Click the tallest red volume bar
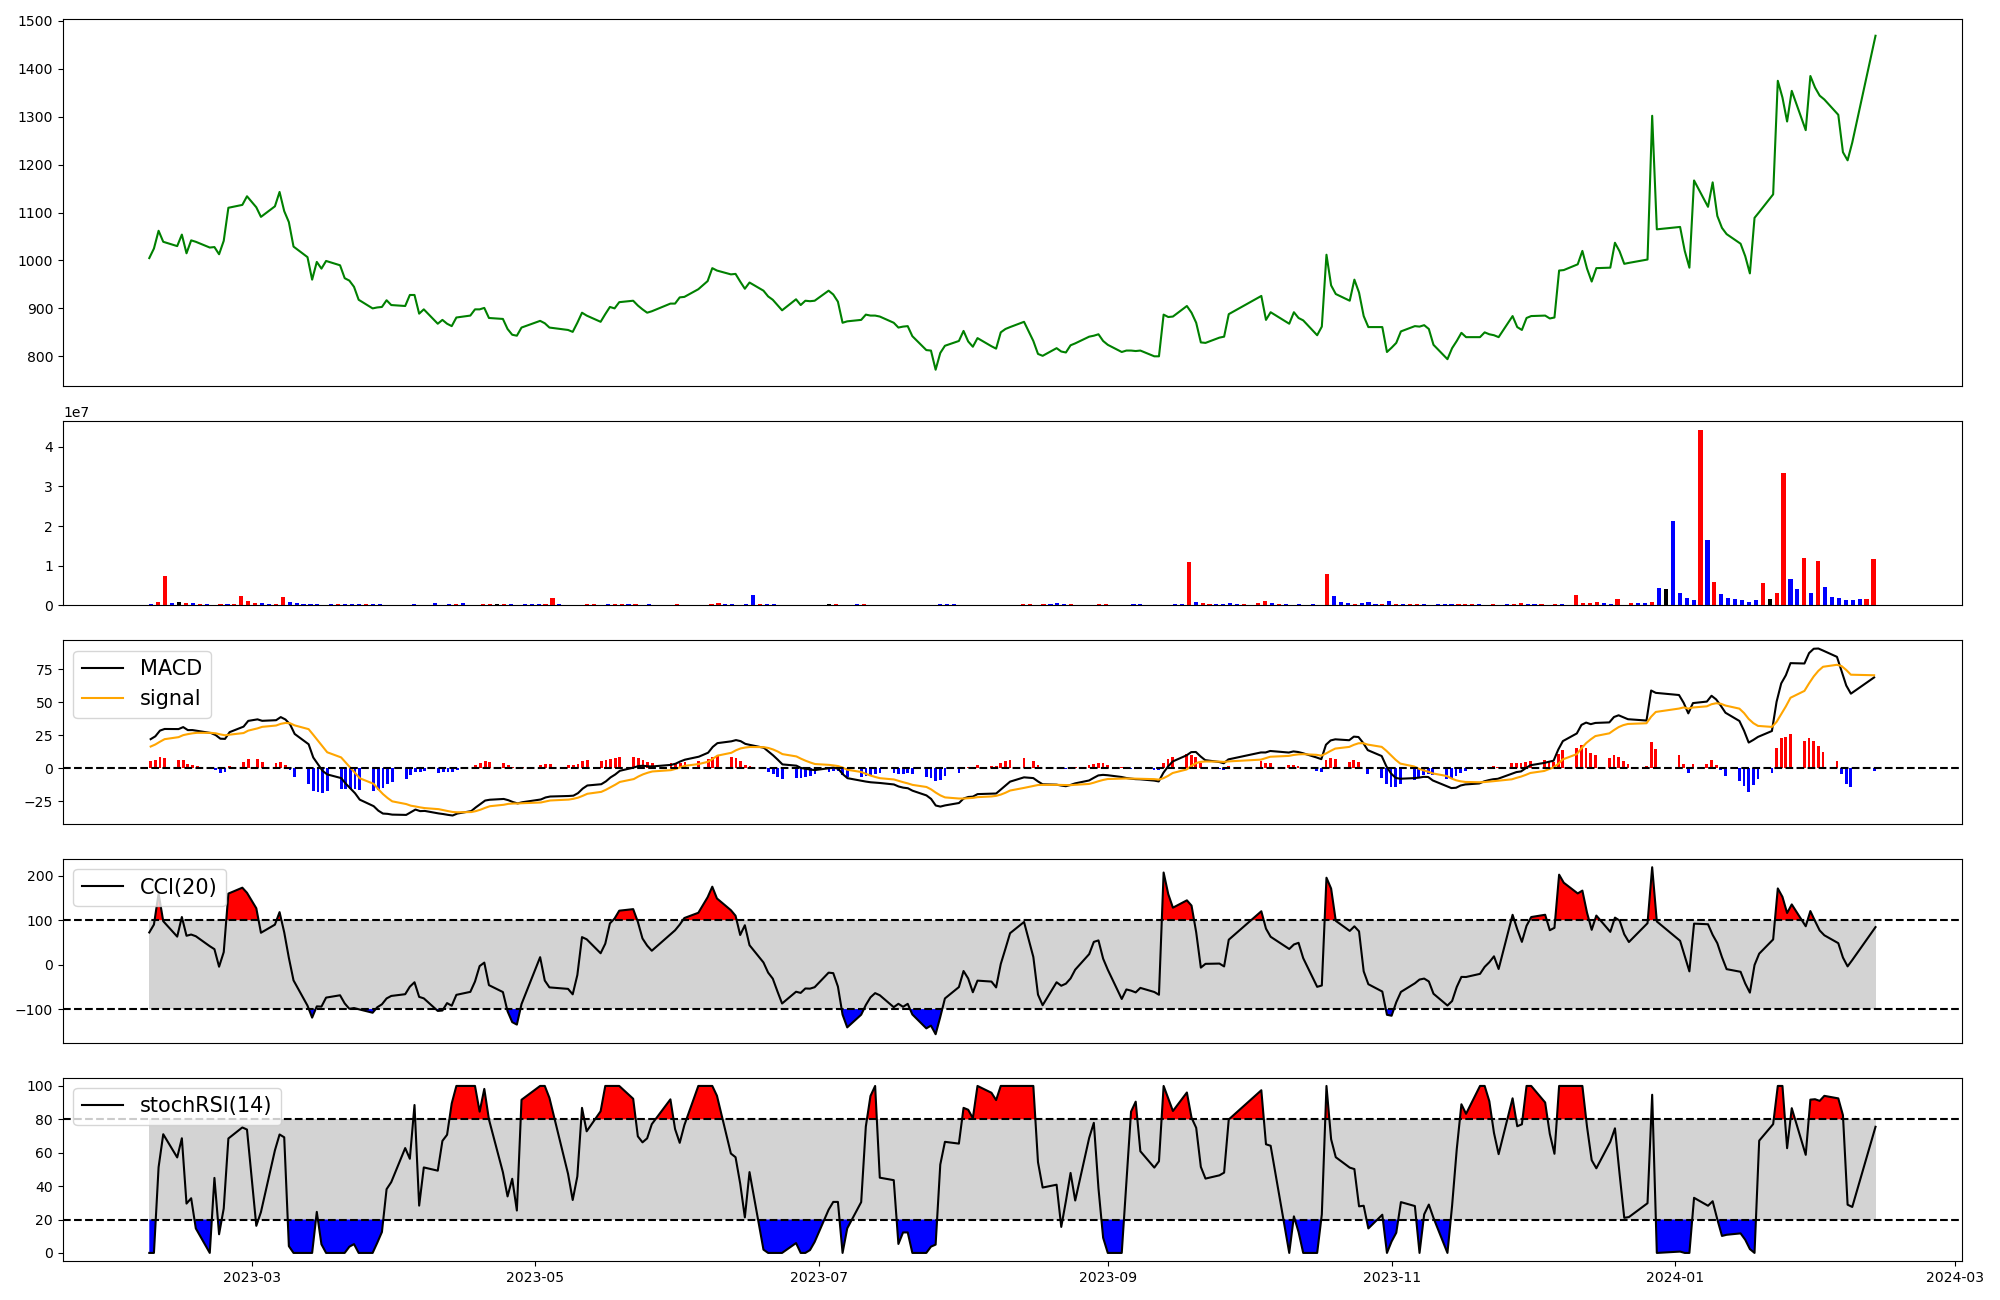 1700,517
